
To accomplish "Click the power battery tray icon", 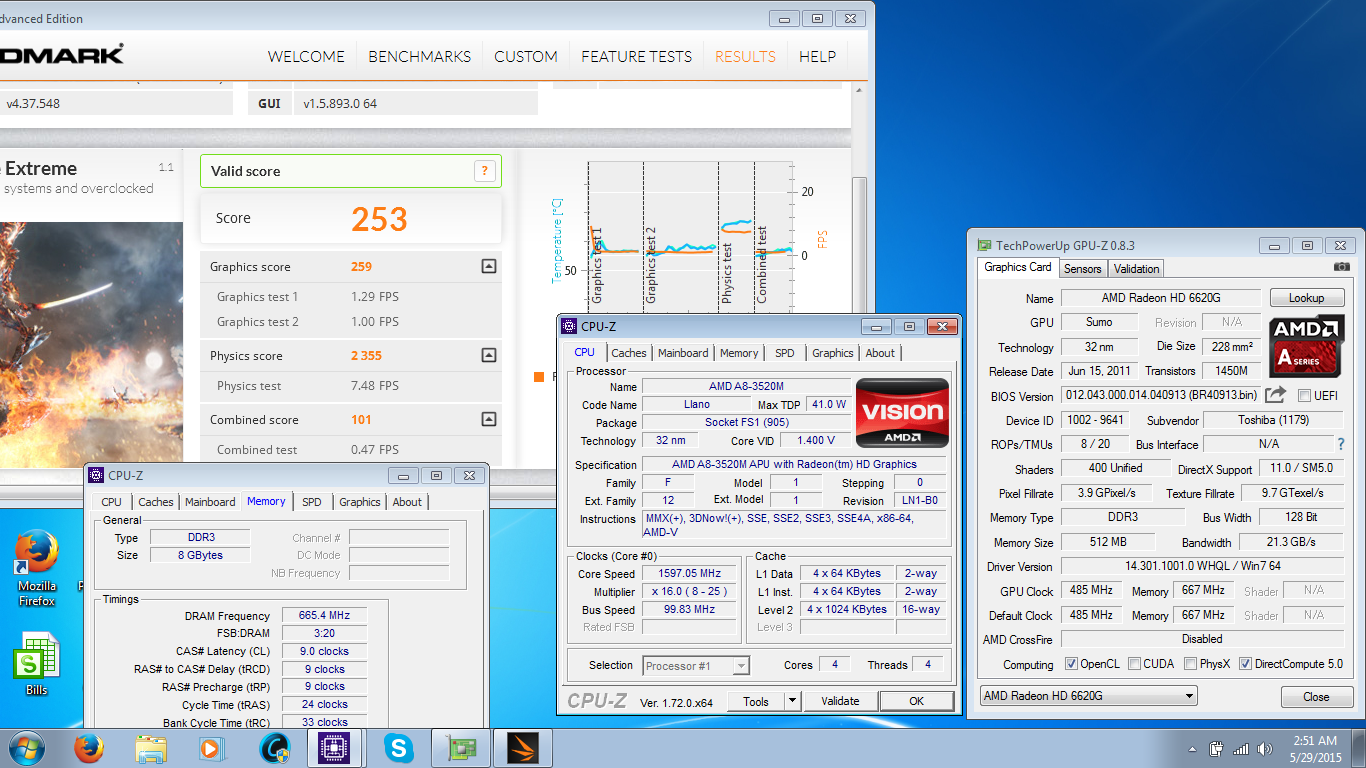I will pyautogui.click(x=1217, y=749).
